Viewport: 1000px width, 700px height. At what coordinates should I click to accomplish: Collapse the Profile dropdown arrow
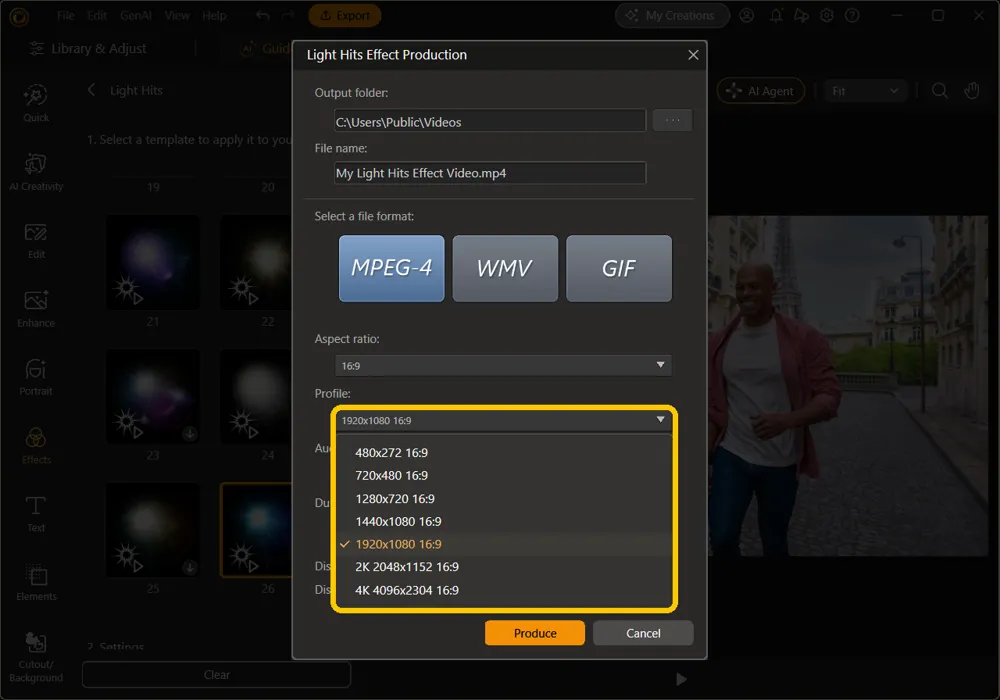click(x=660, y=419)
